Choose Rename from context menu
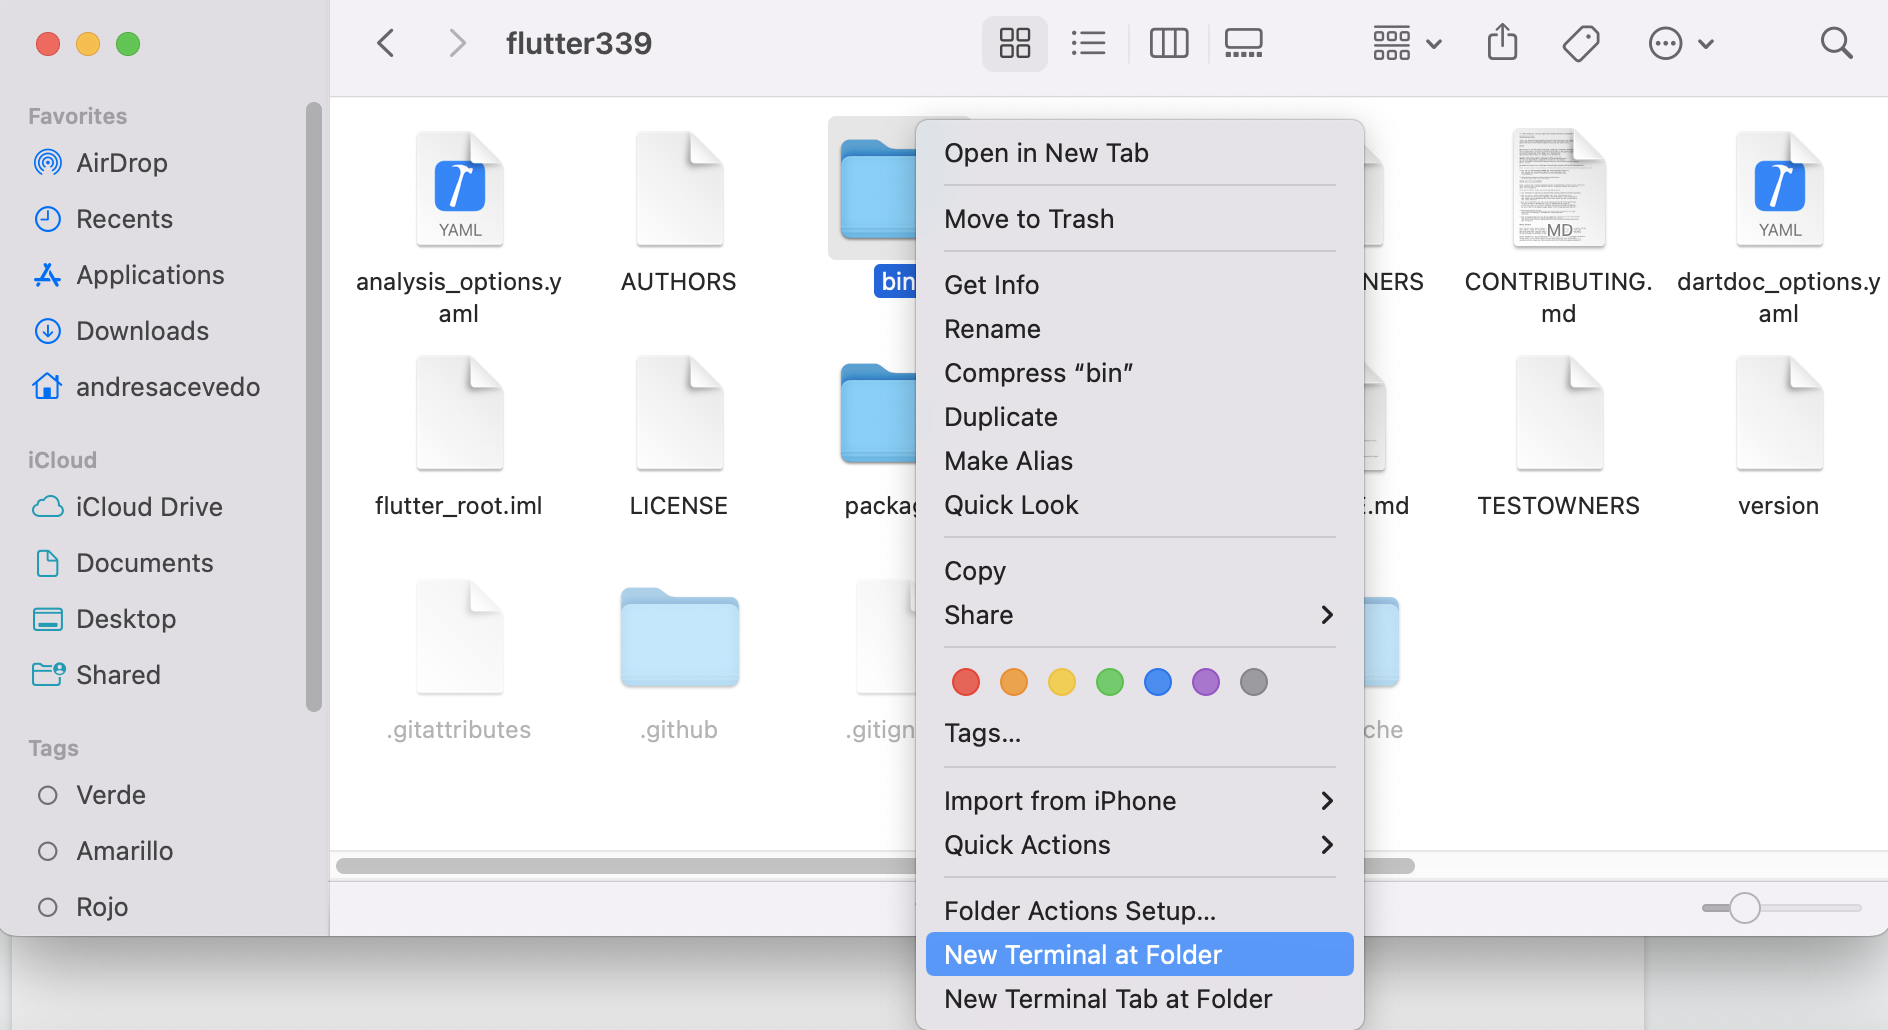1888x1030 pixels. click(x=1140, y=329)
